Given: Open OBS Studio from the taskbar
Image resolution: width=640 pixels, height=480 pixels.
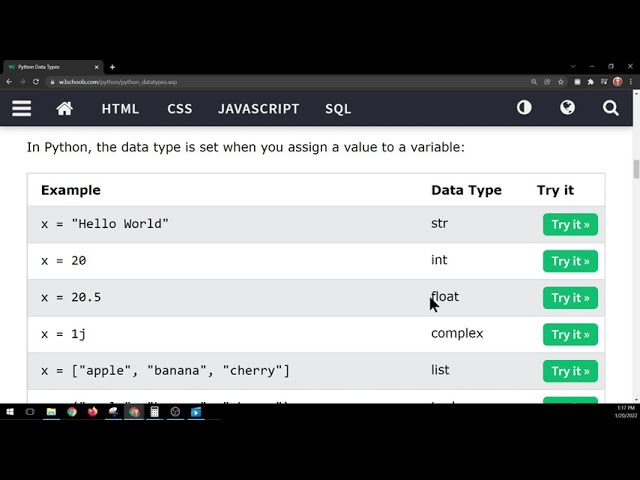Looking at the screenshot, I should coord(175,412).
